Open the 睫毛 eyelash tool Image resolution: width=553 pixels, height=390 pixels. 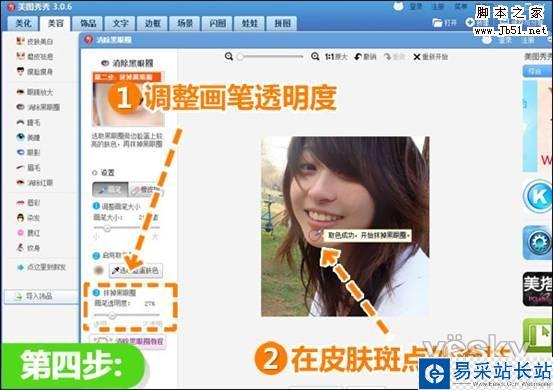coord(29,122)
